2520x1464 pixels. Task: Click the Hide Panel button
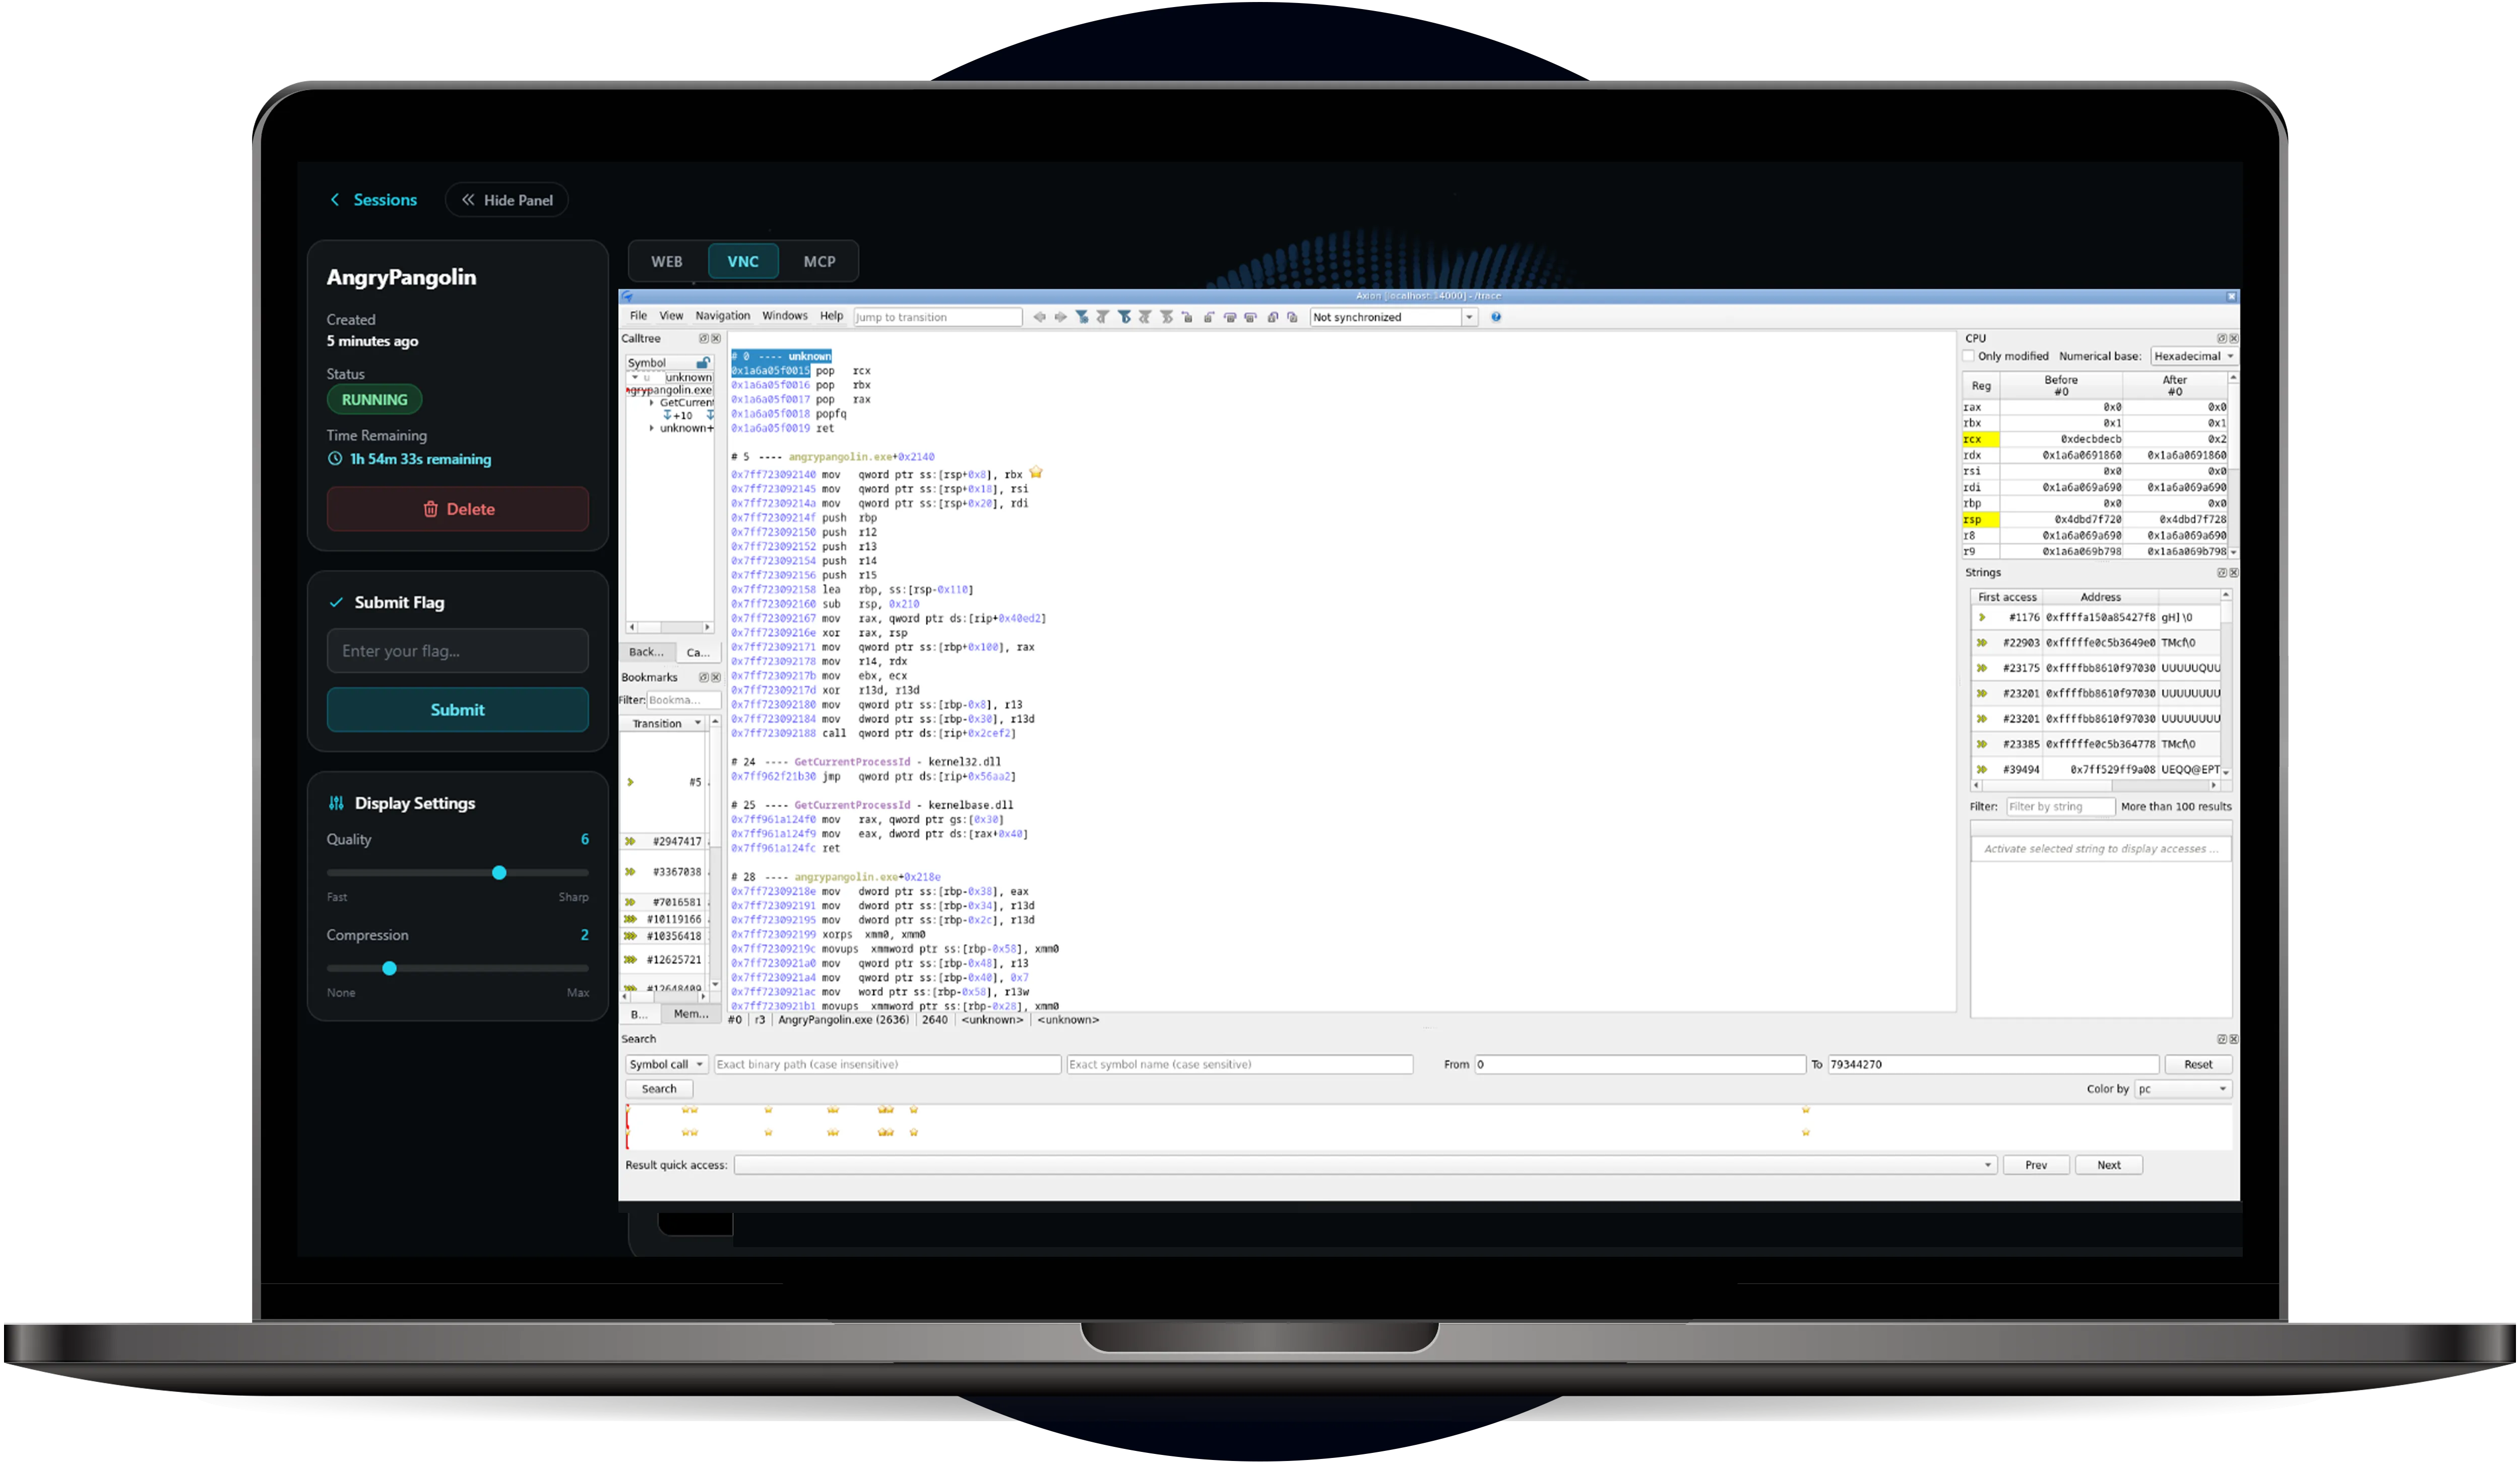507,200
